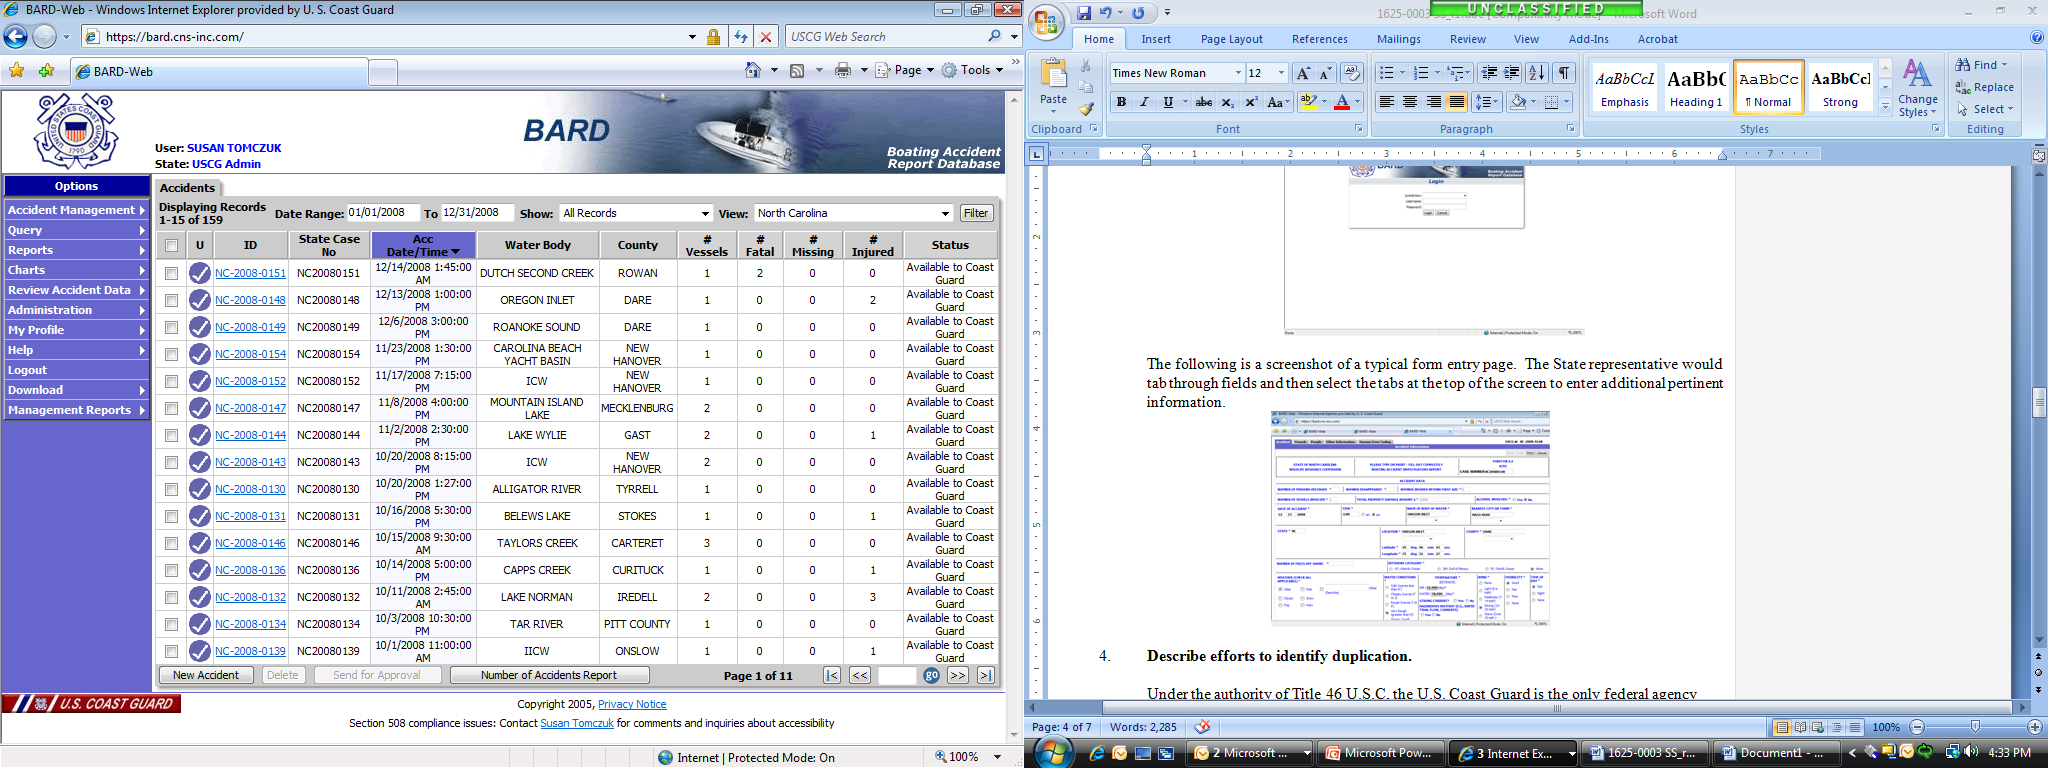
Task: Click the Word Save icon in quick access
Action: point(1084,13)
